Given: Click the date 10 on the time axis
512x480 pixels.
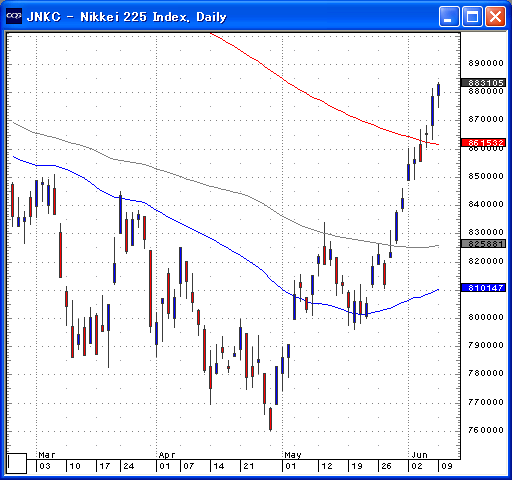Looking at the screenshot, I should coord(75,466).
